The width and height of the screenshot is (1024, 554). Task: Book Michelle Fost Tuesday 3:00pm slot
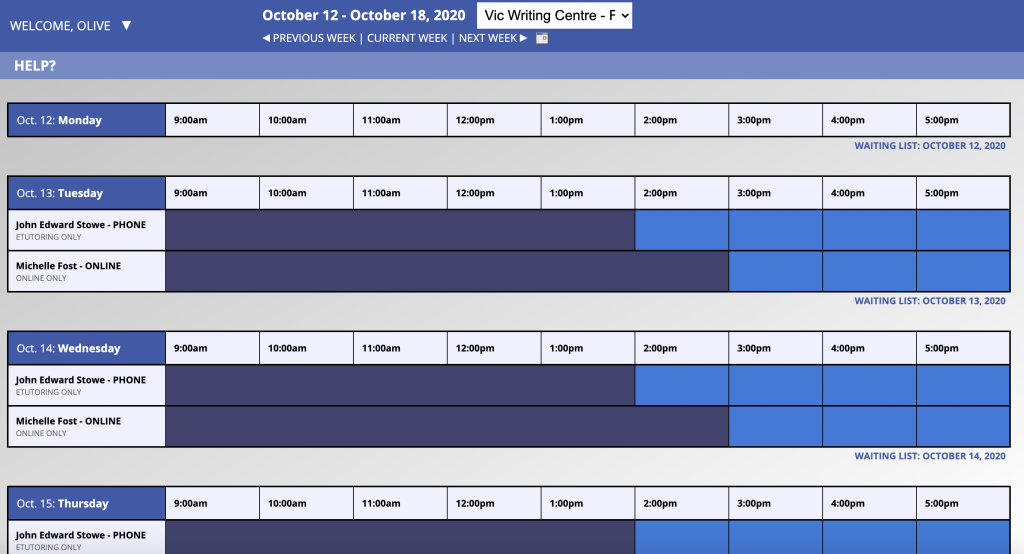775,271
